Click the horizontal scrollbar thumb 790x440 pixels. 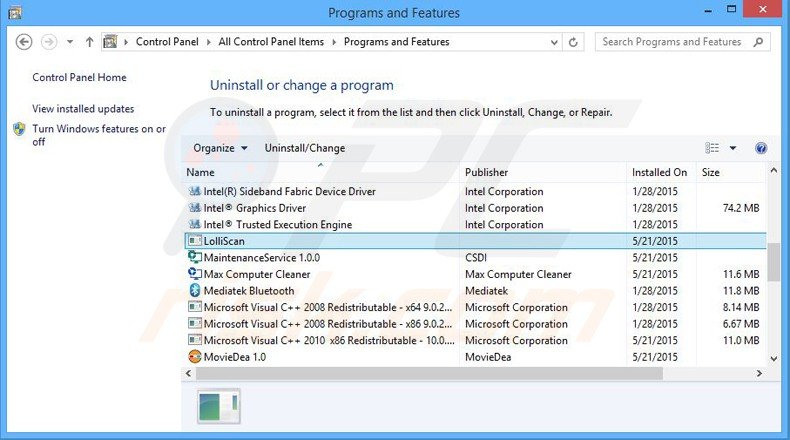pyautogui.click(x=429, y=373)
